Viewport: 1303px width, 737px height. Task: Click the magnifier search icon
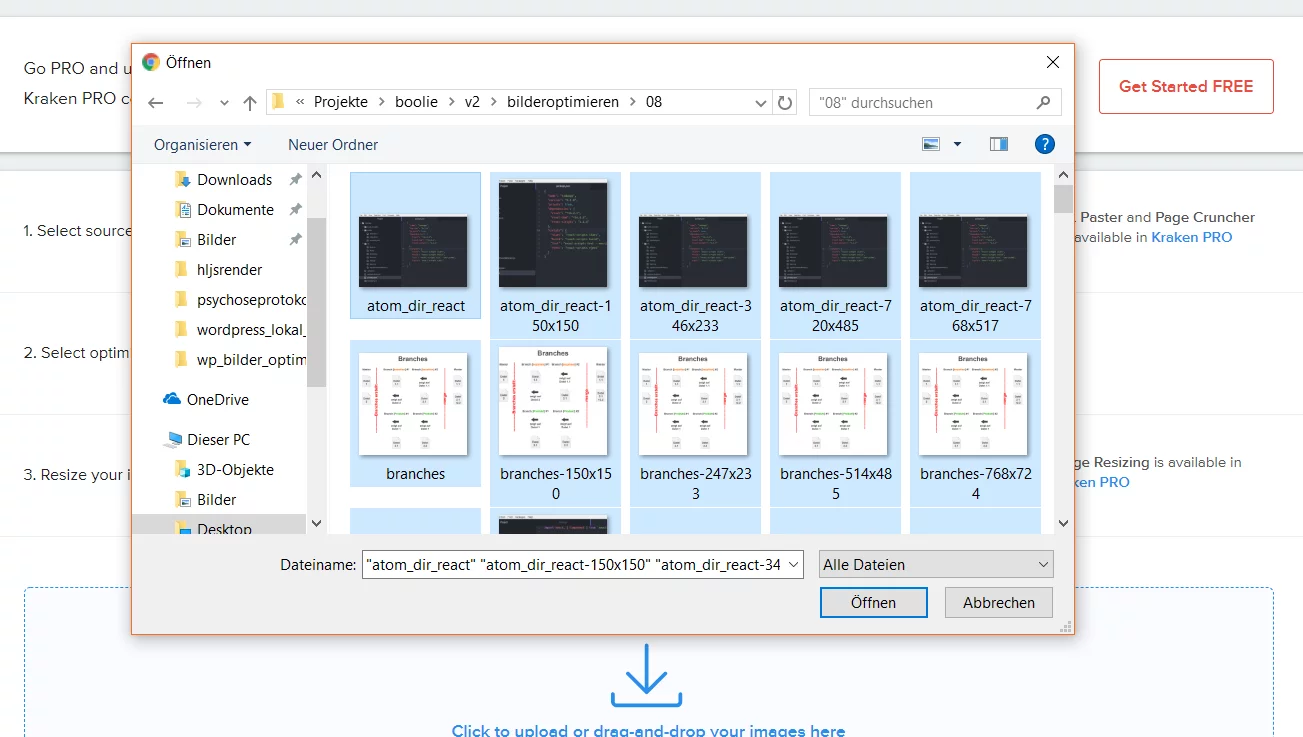(1043, 102)
